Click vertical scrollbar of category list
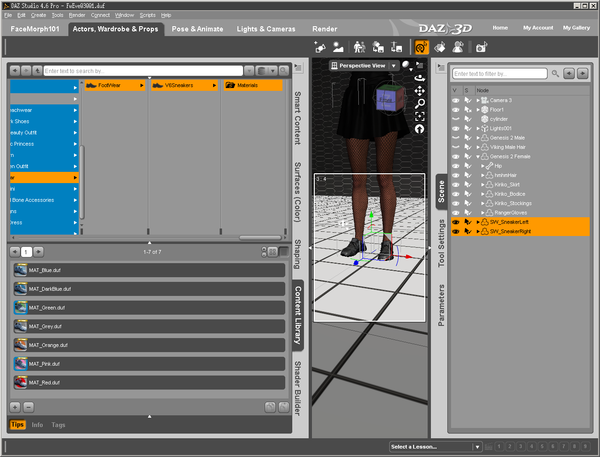 [82, 183]
